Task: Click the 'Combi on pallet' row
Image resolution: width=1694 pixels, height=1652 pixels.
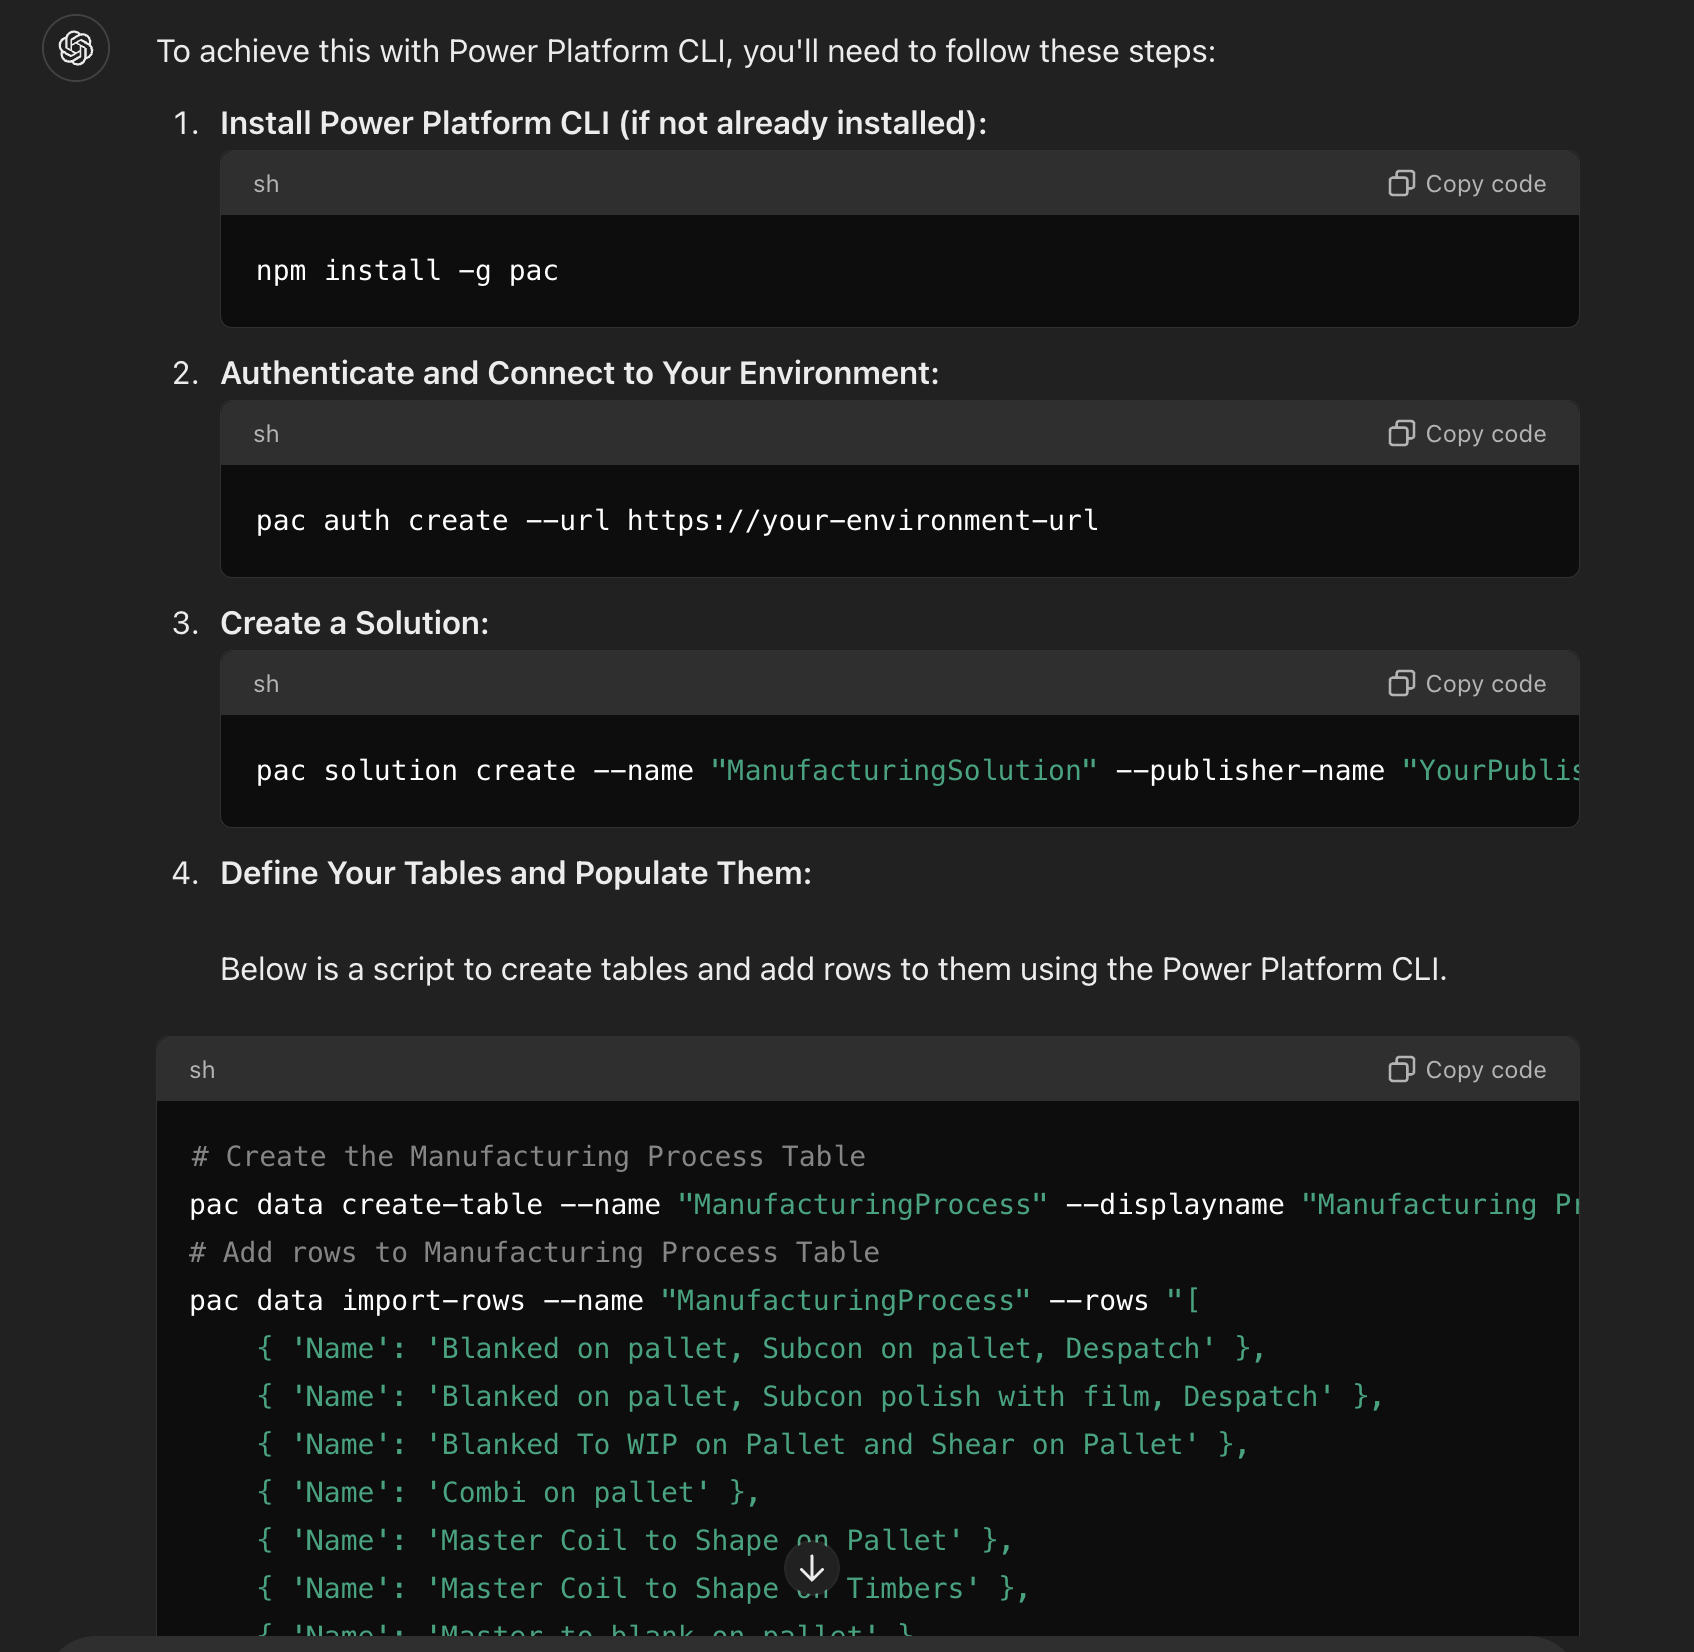Action: point(508,1493)
